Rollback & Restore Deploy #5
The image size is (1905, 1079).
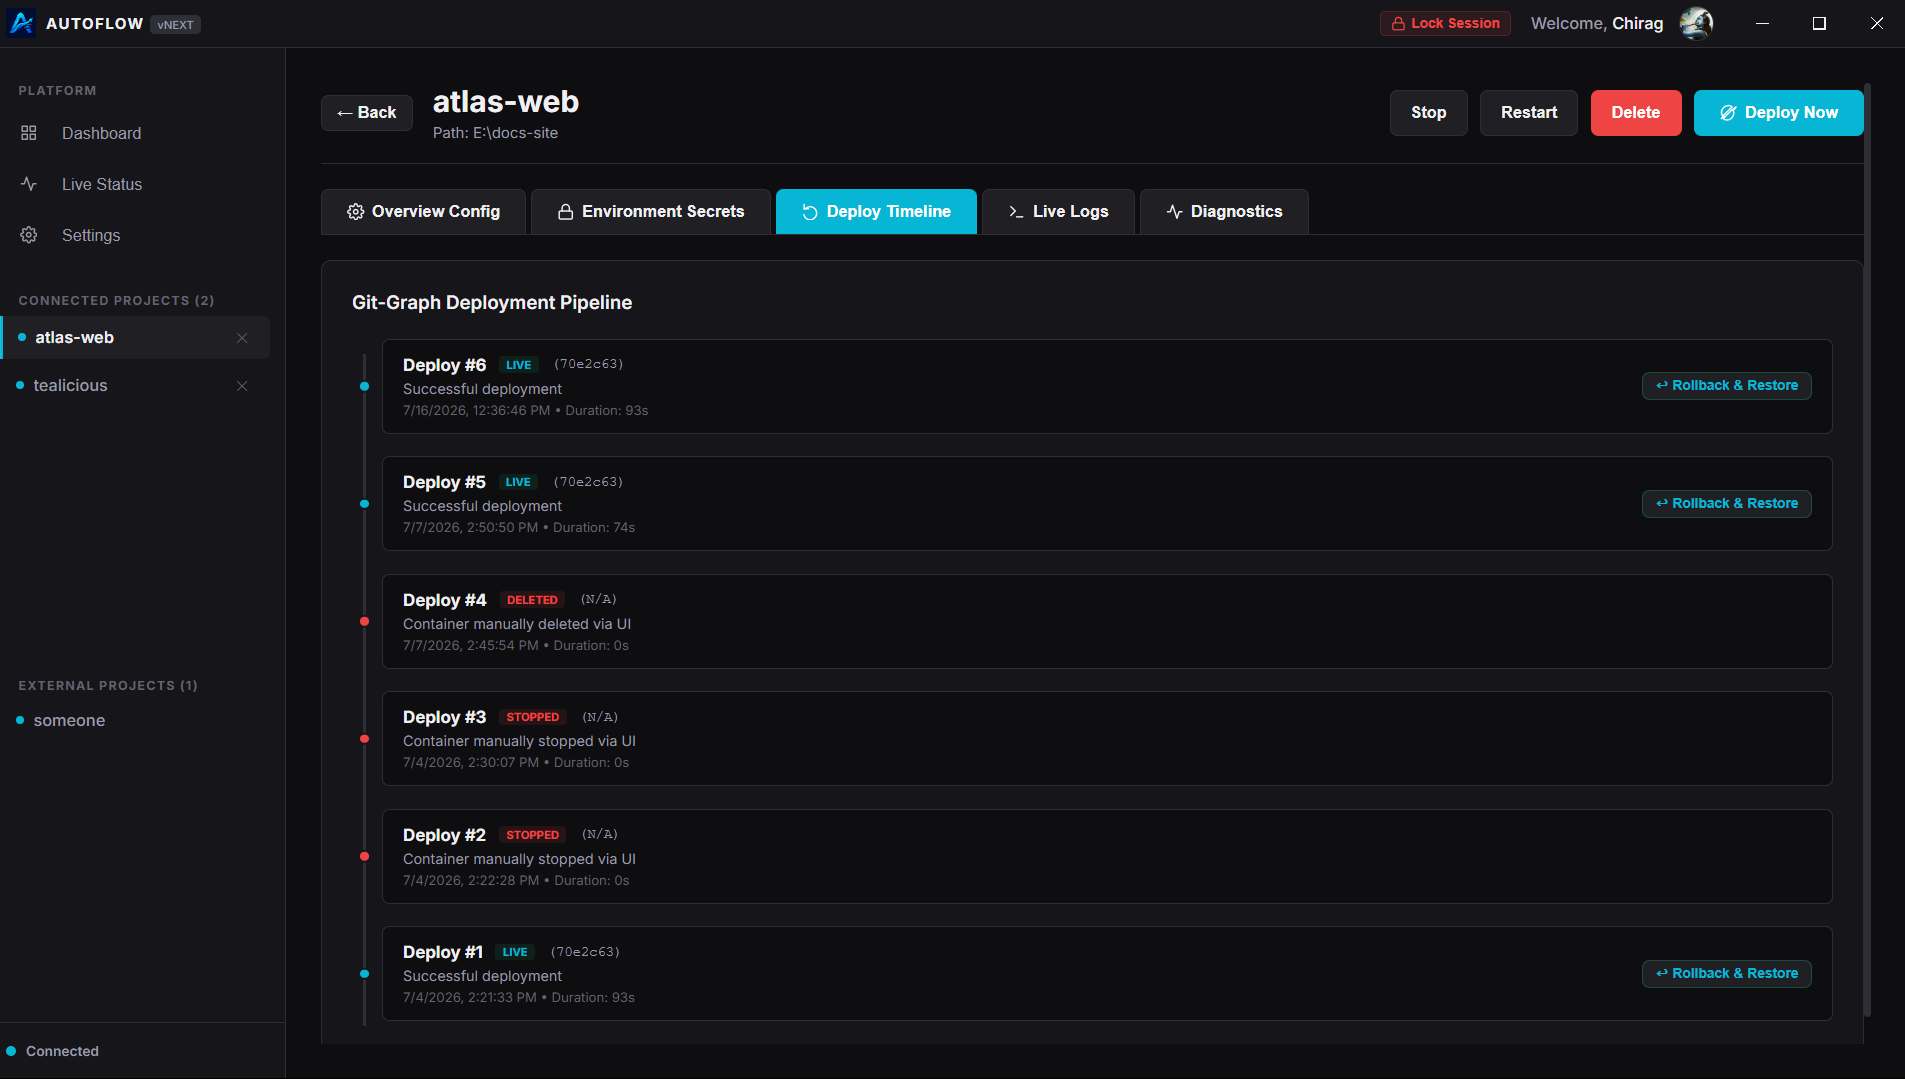1726,504
